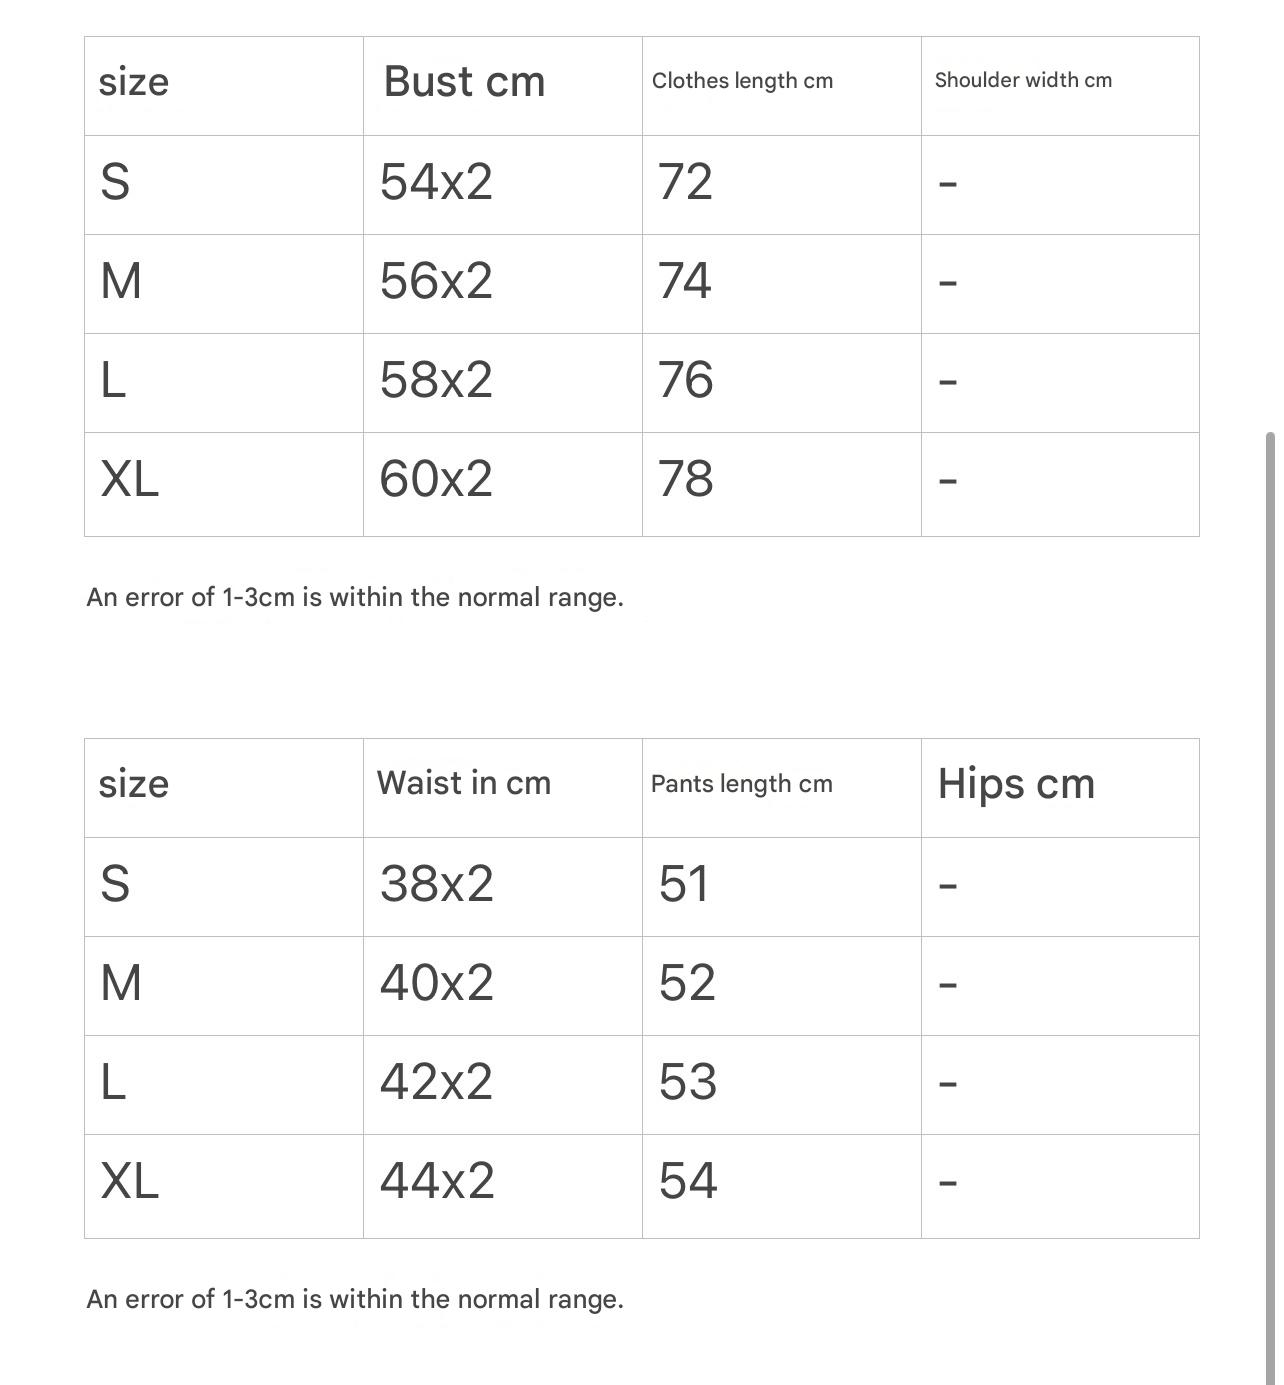The image size is (1284, 1385).
Task: Select the clothes length value 78
Action: point(685,479)
